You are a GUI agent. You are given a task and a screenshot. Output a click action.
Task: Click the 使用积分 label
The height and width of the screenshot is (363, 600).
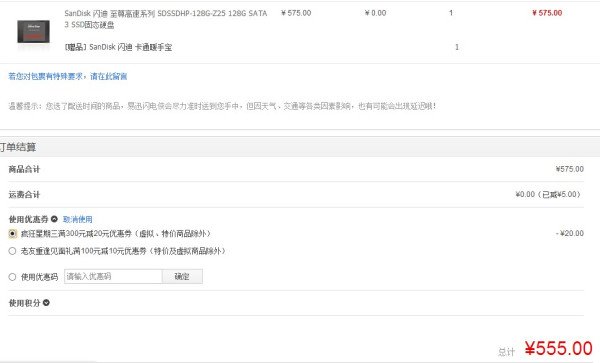pyautogui.click(x=24, y=303)
